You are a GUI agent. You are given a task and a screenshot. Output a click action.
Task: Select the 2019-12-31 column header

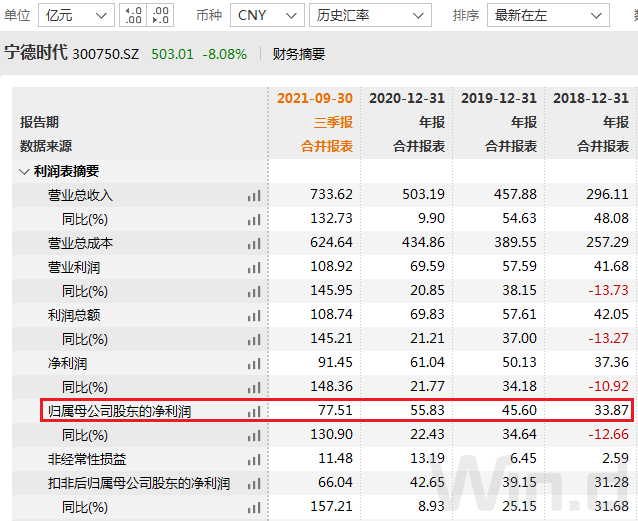click(499, 98)
